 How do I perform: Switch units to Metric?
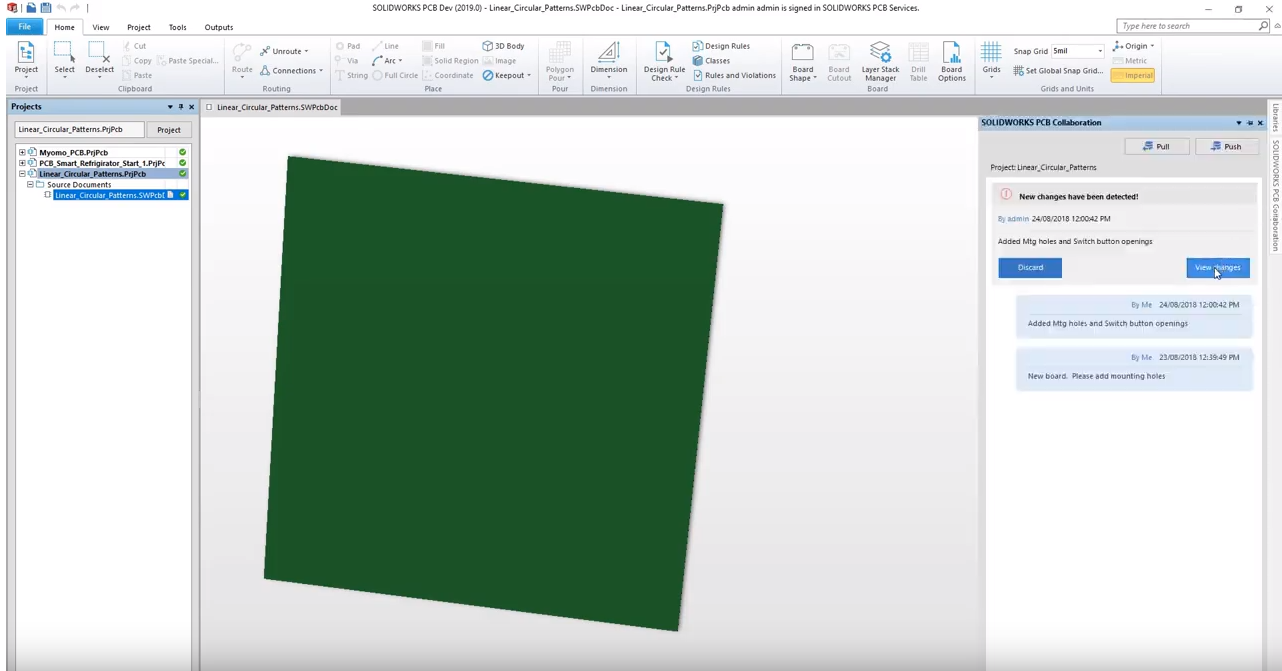[x=1130, y=61]
